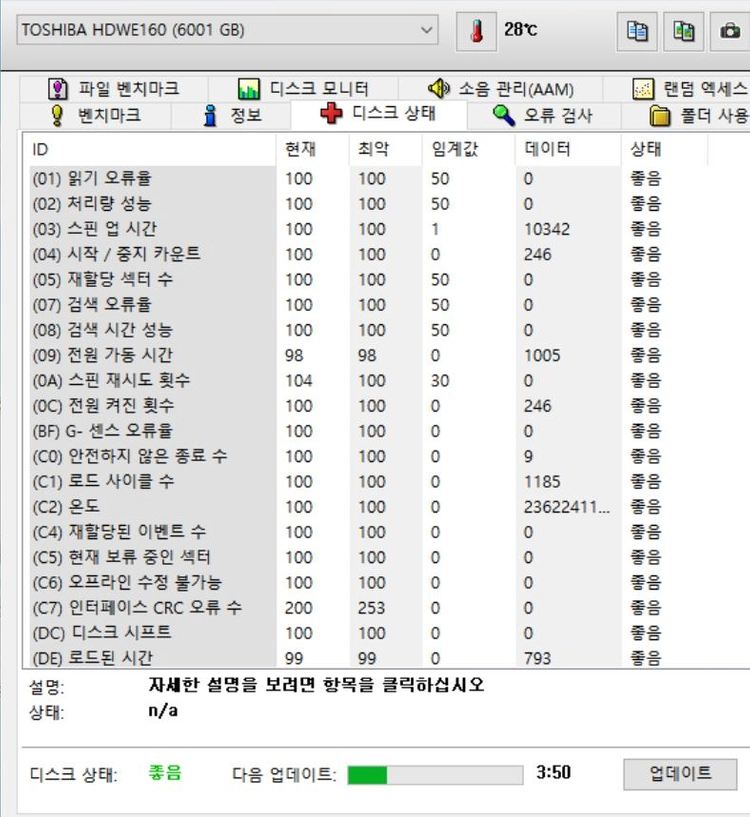
Task: Click the current value 104
Action: tap(299, 381)
